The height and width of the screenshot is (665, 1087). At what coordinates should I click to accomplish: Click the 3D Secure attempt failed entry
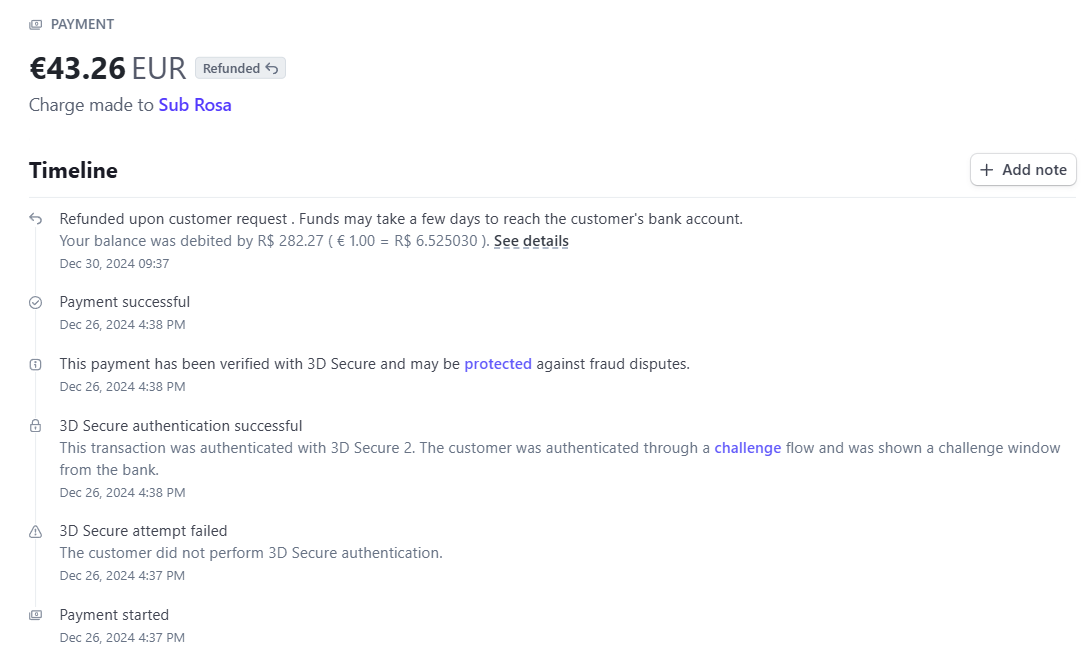coord(144,531)
